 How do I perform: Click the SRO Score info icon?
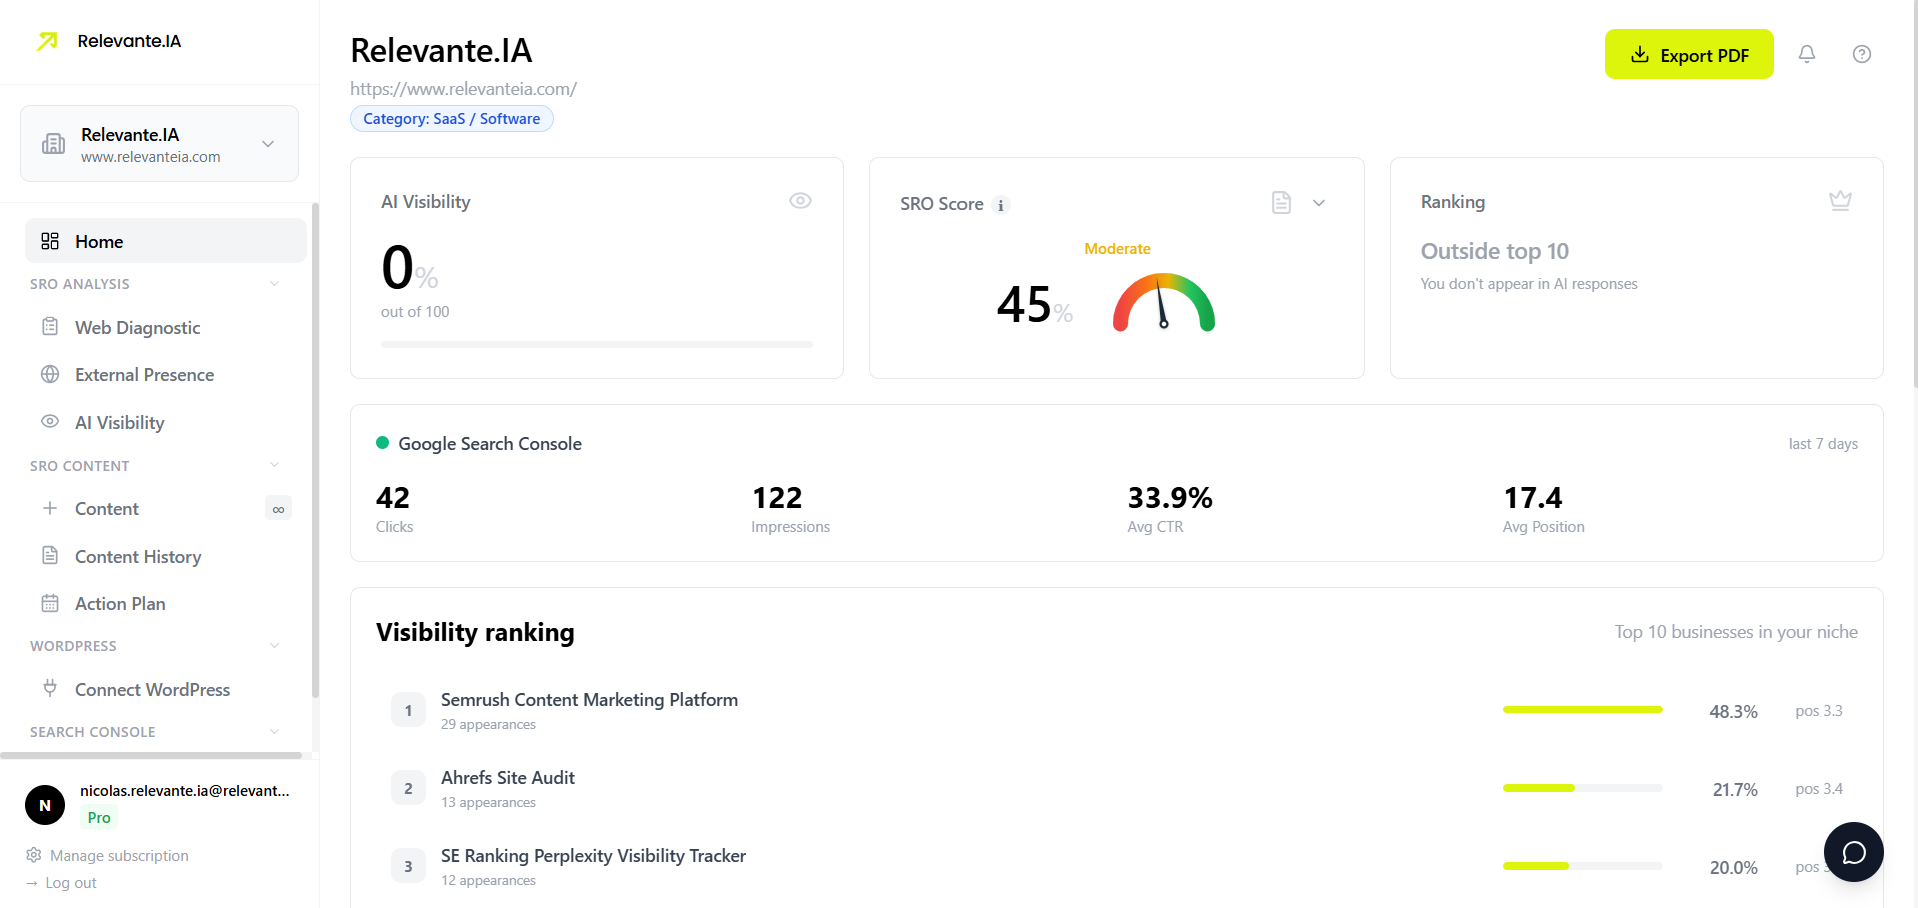pos(1001,205)
